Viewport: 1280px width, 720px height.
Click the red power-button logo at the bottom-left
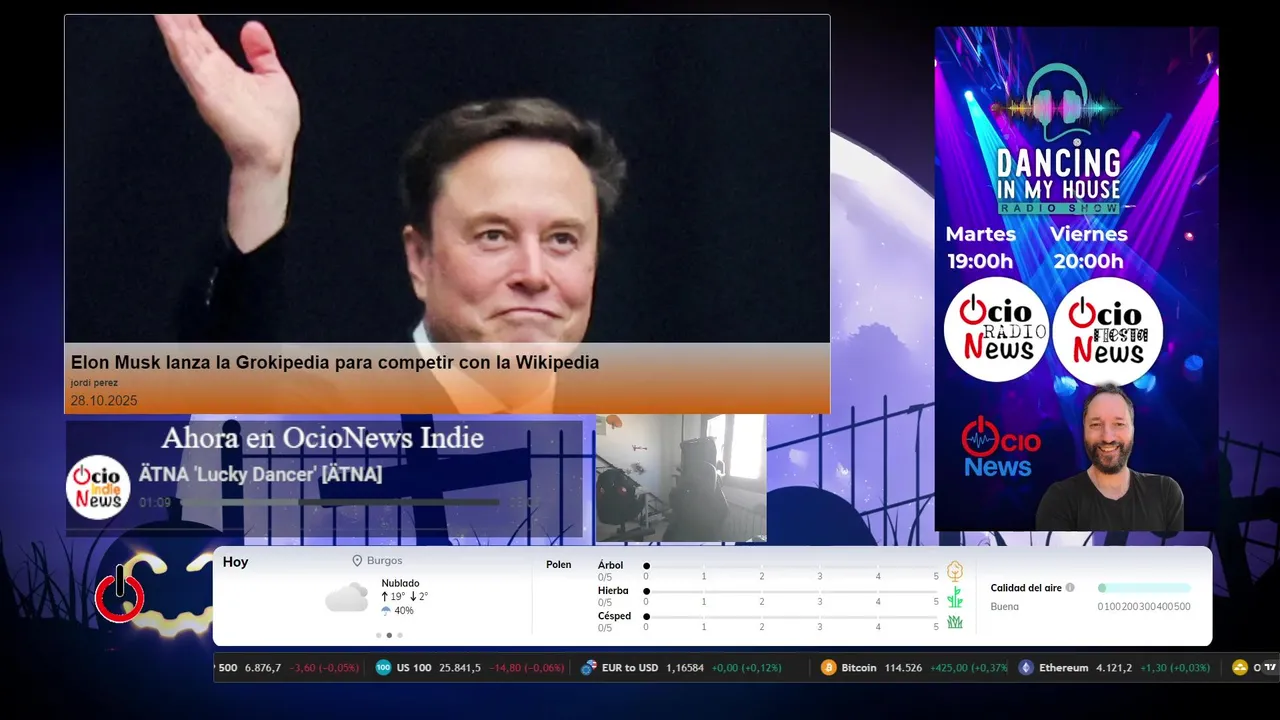(x=120, y=596)
